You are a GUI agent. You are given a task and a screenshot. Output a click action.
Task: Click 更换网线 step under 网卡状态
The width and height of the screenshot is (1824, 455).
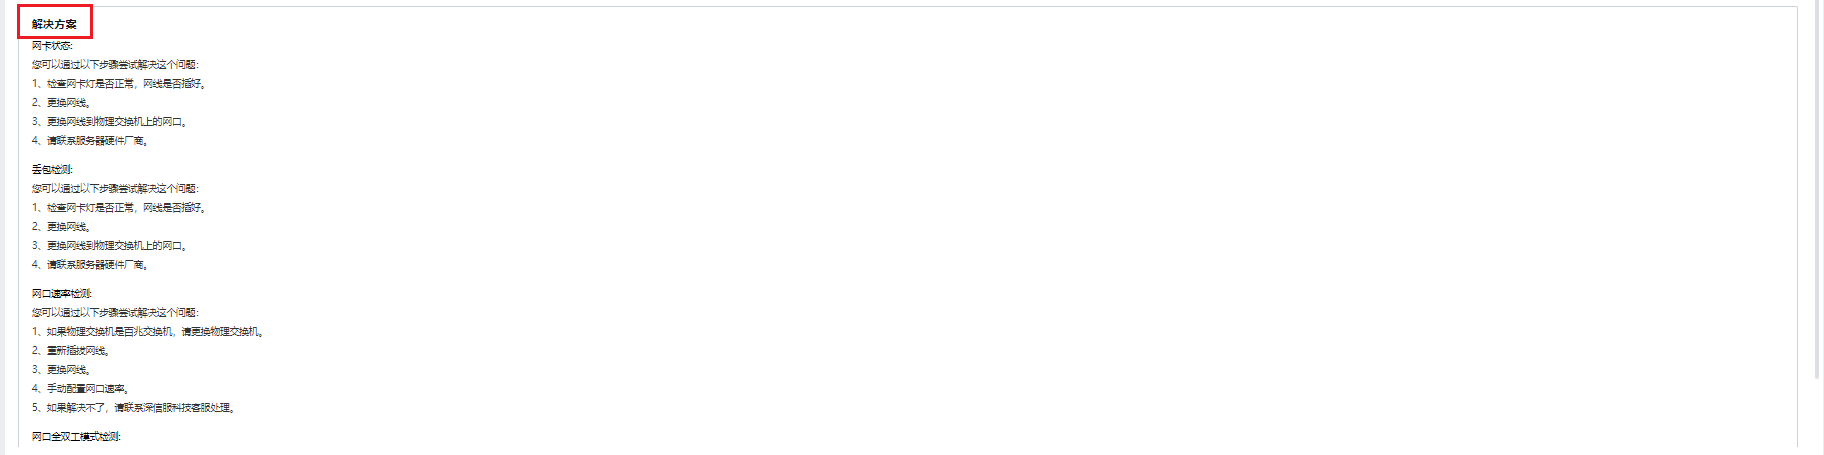click(62, 103)
